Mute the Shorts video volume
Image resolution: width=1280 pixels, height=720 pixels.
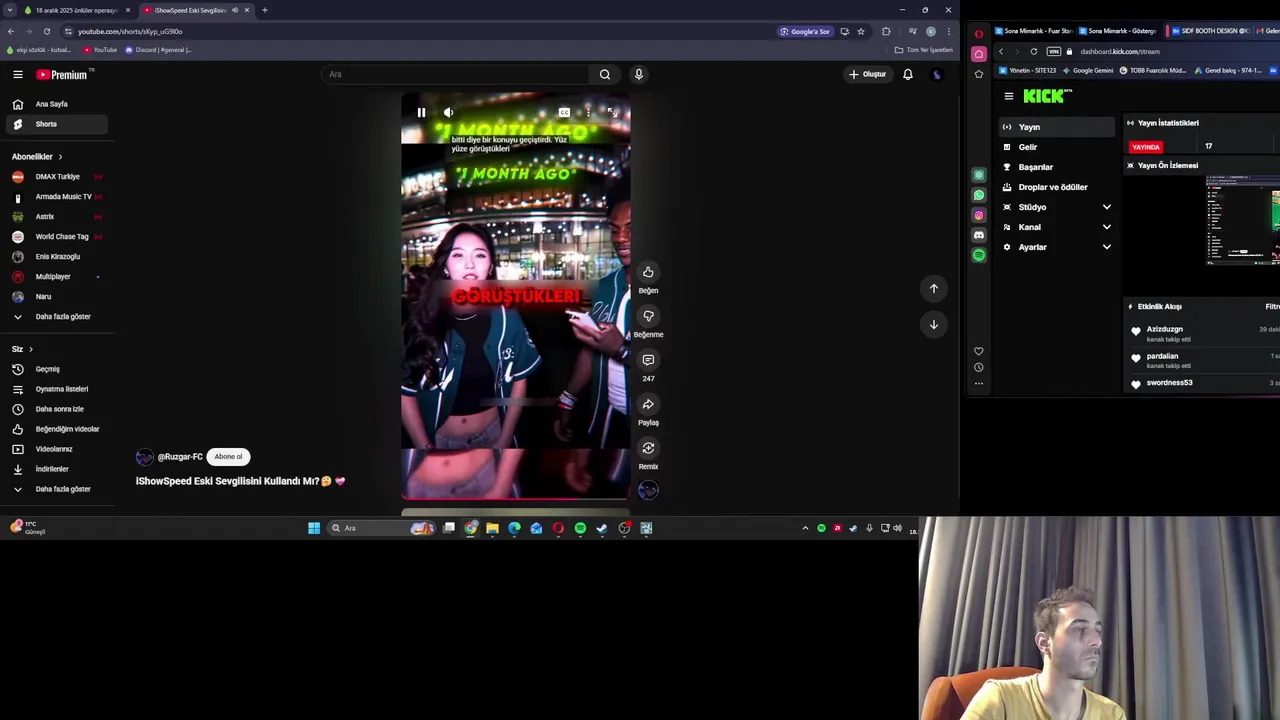pos(448,113)
